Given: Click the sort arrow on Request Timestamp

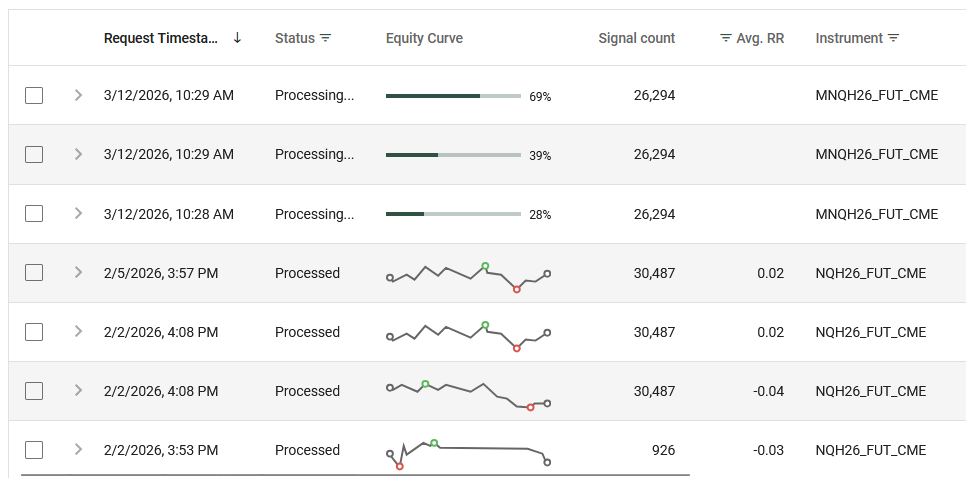Looking at the screenshot, I should [237, 38].
